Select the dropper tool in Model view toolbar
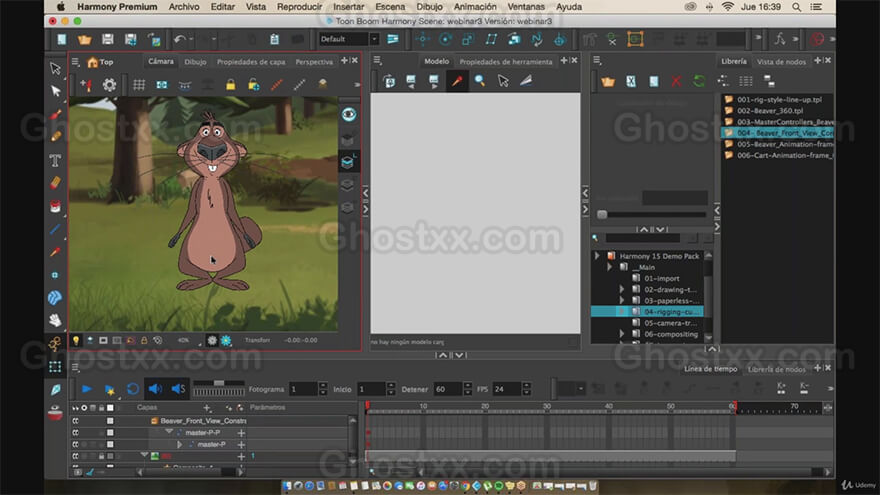 tap(457, 81)
